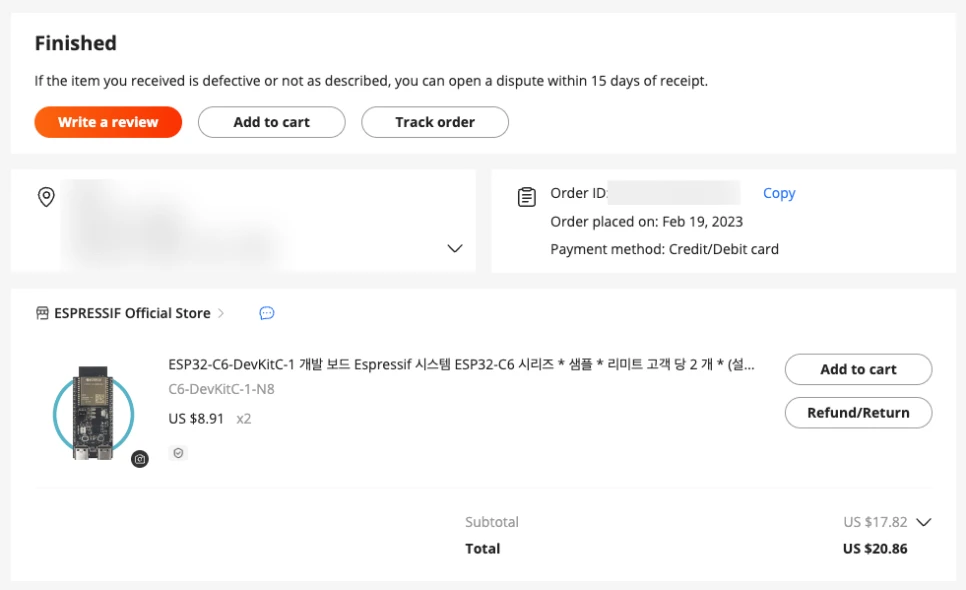Open chat via the message bubble icon
This screenshot has width=966, height=590.
click(x=266, y=312)
